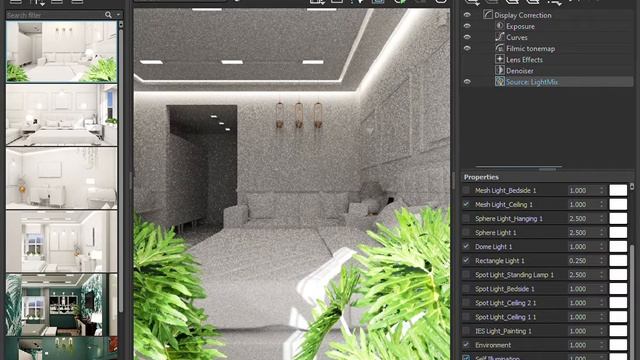Screen dimensions: 640x360
Task: Open the Mesh Light_Bedside 1 color swatch
Action: click(618, 190)
